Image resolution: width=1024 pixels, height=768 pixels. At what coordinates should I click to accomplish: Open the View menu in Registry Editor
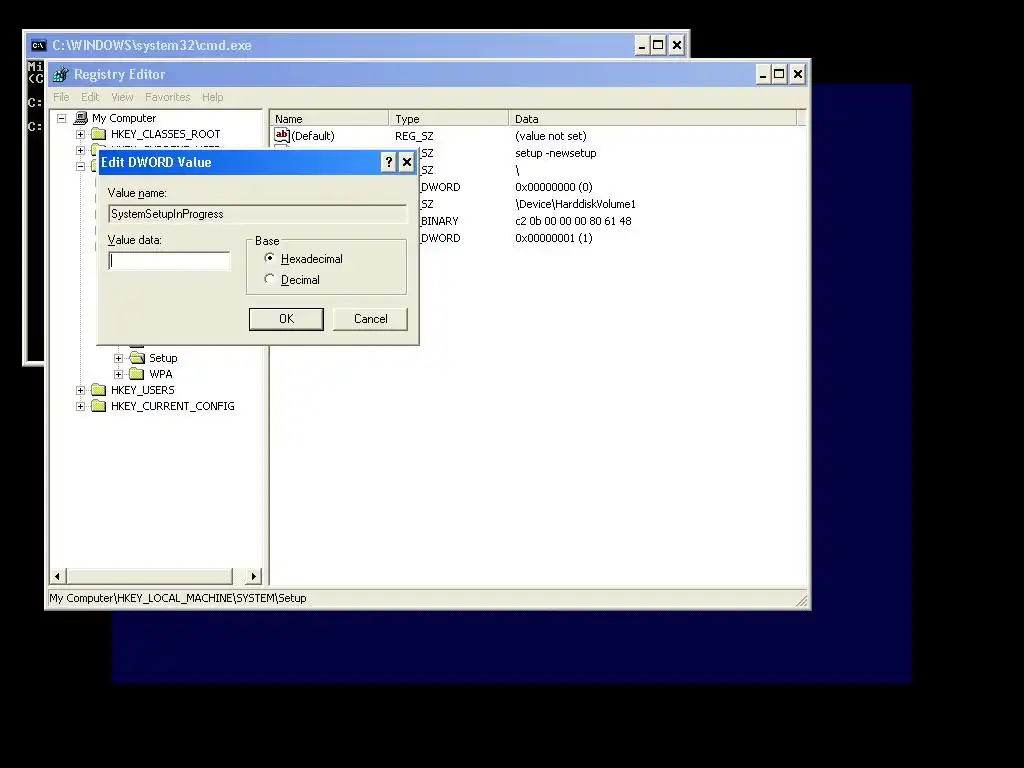122,97
